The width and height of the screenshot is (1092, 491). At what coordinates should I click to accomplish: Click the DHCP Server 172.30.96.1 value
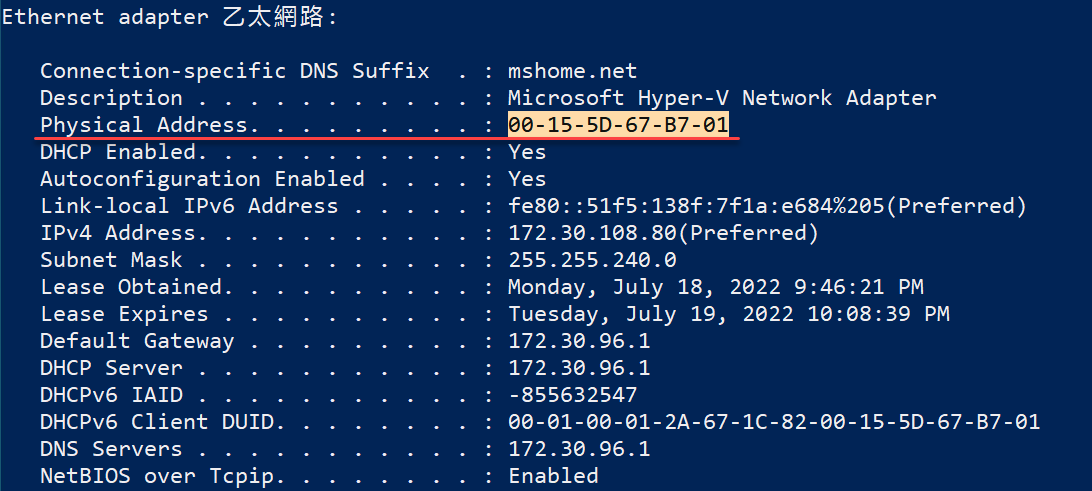pyautogui.click(x=579, y=368)
